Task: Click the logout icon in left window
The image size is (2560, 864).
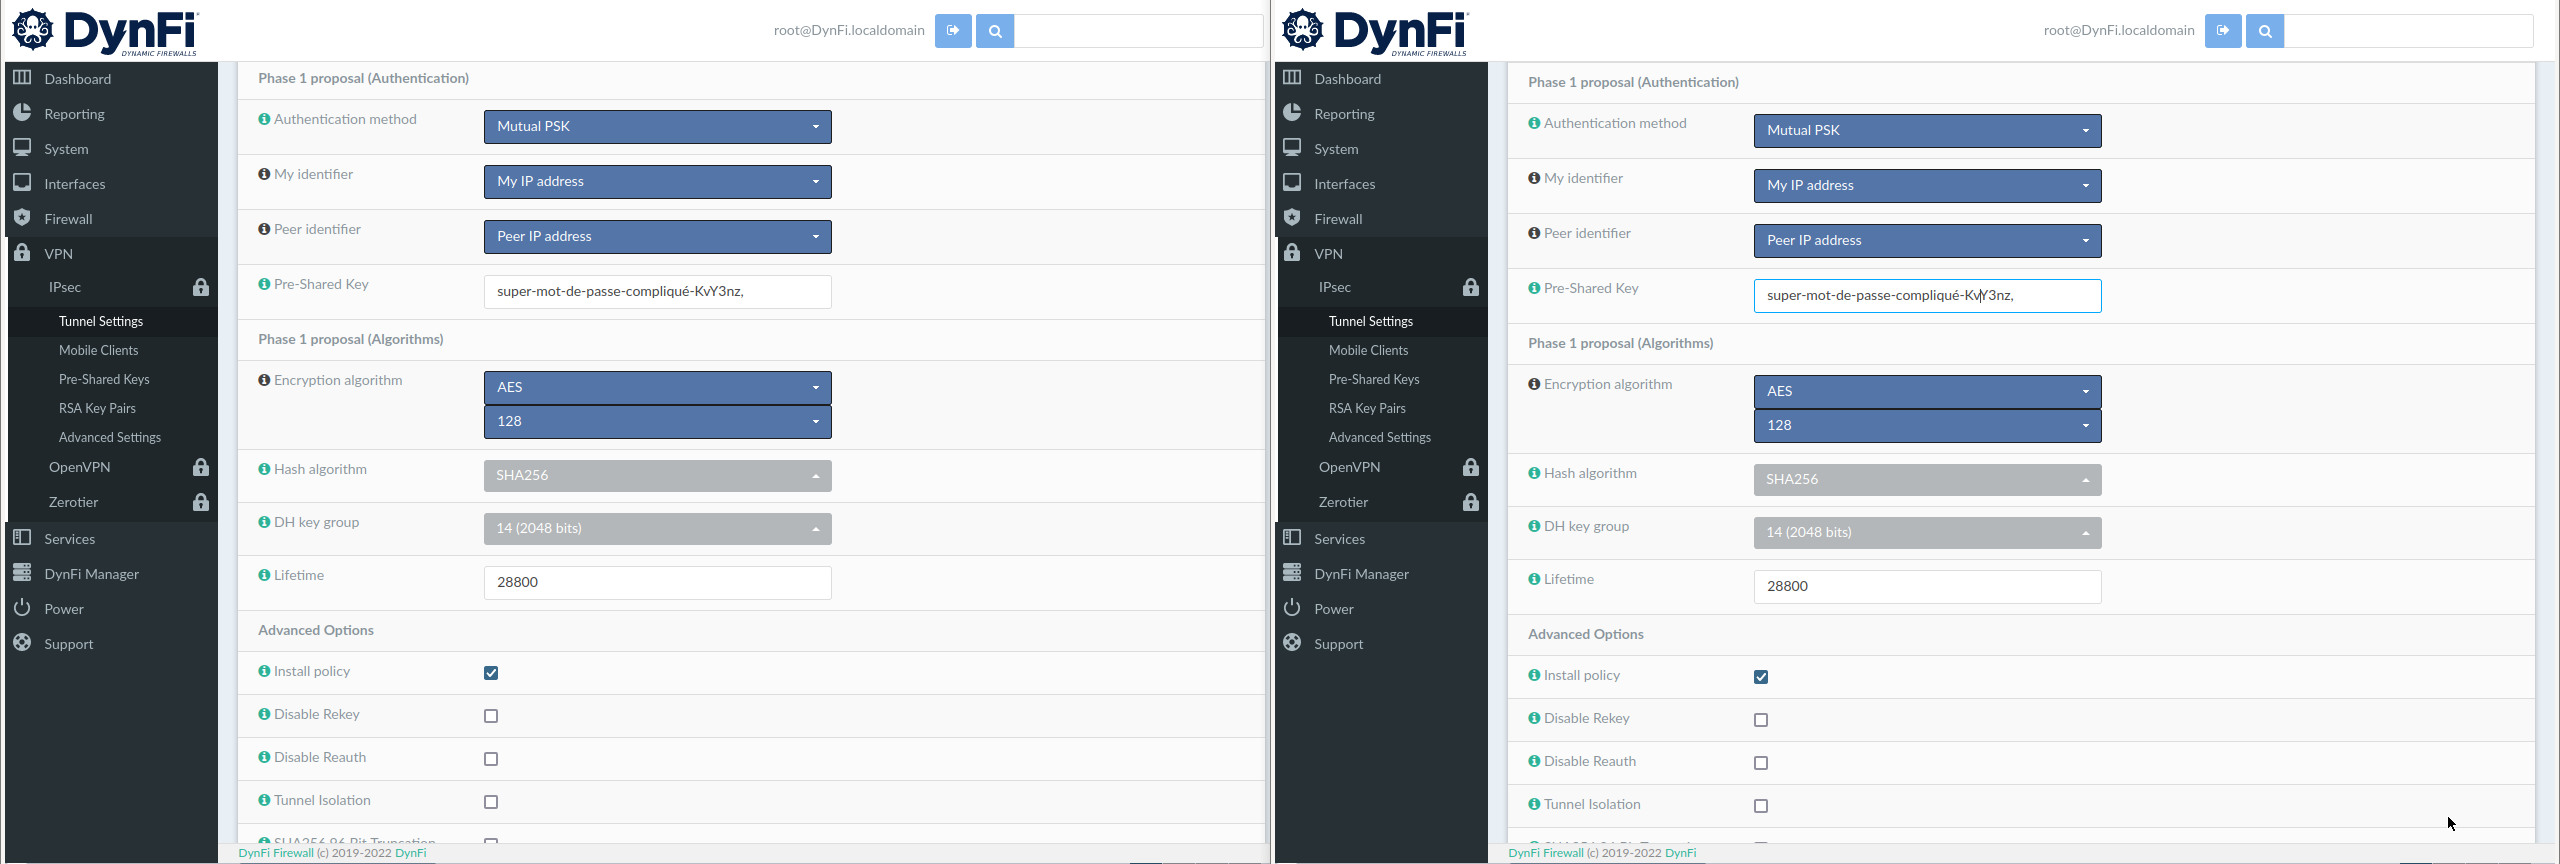Action: pos(952,31)
